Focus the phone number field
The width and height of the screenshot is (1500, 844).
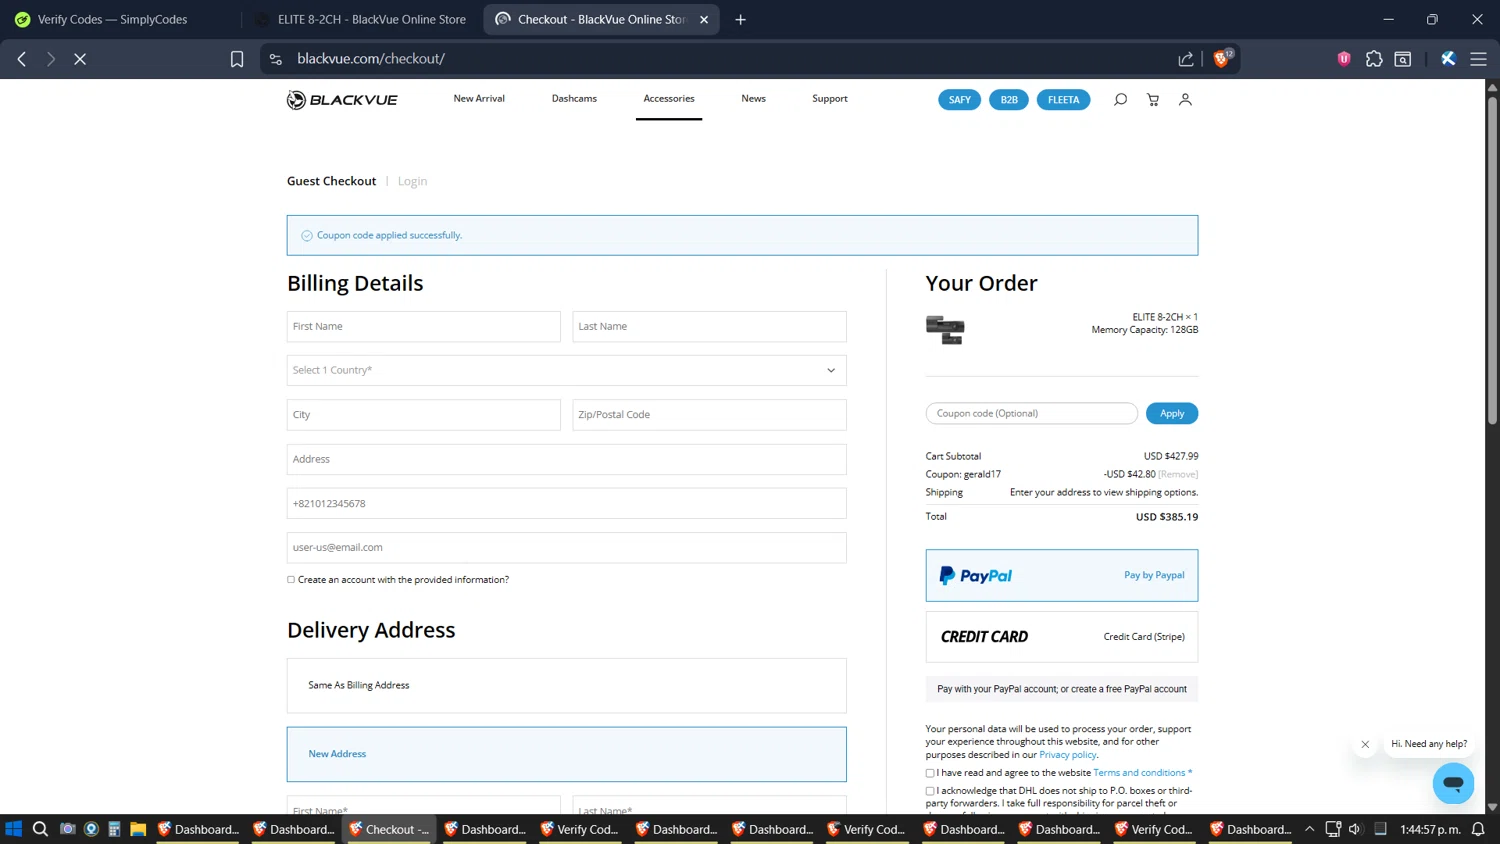(567, 503)
